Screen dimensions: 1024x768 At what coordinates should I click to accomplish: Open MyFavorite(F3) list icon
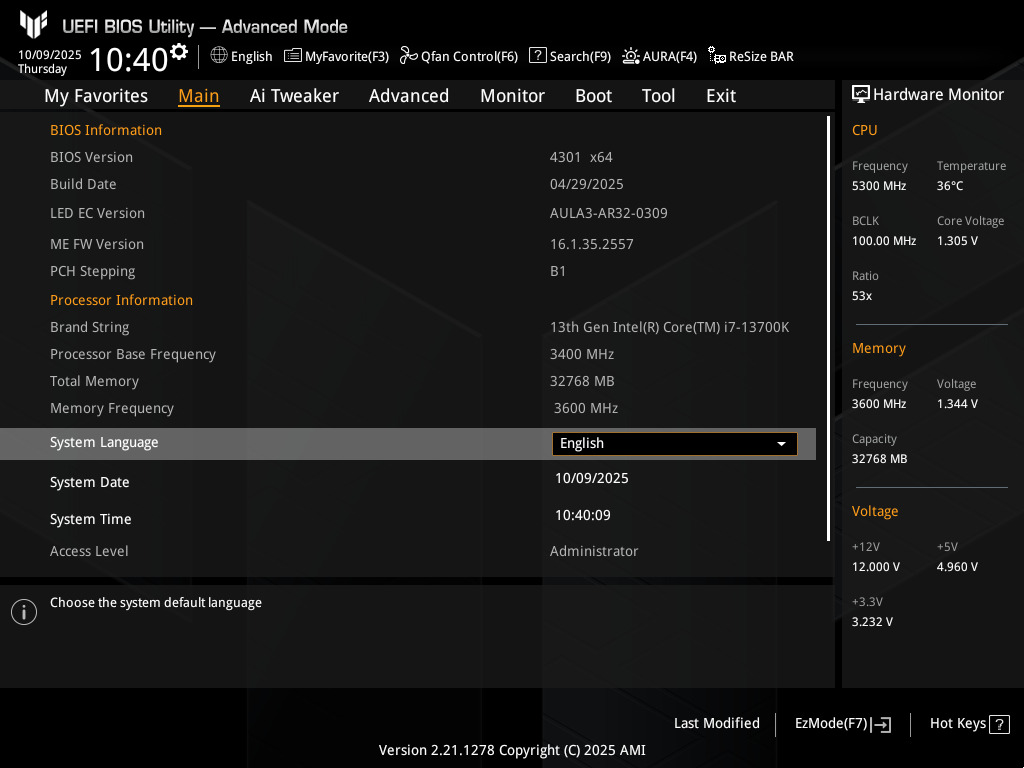click(293, 56)
